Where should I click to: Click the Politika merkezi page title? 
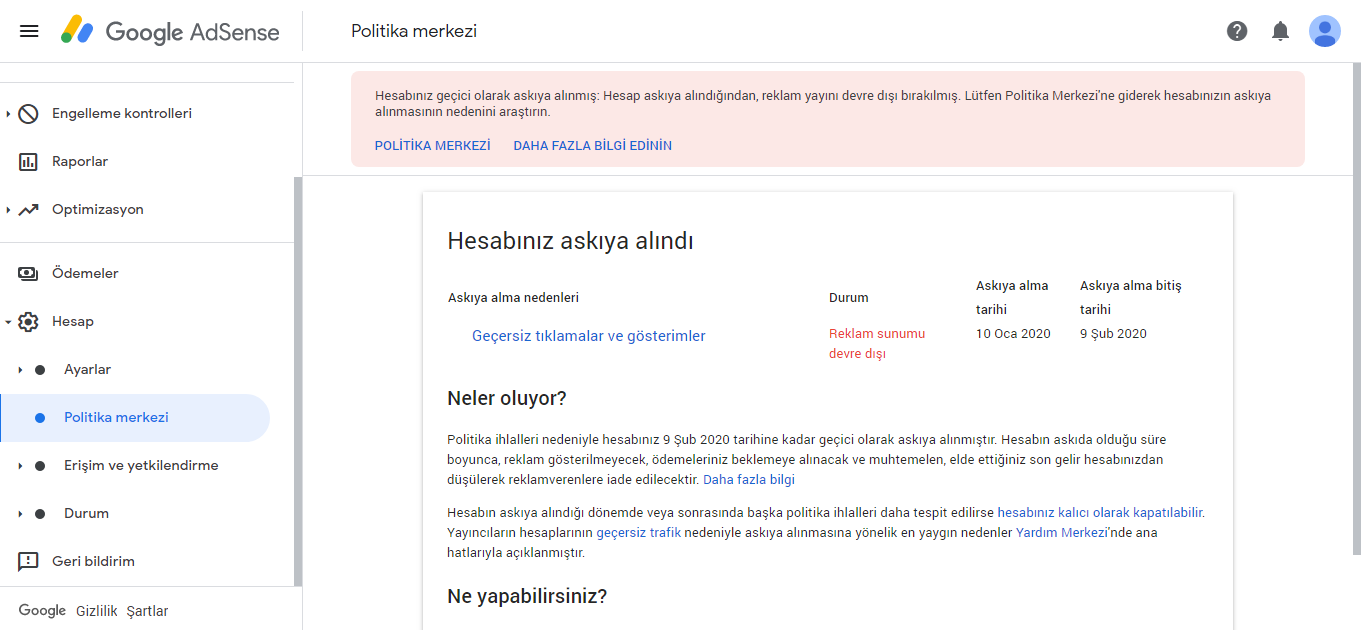(414, 31)
